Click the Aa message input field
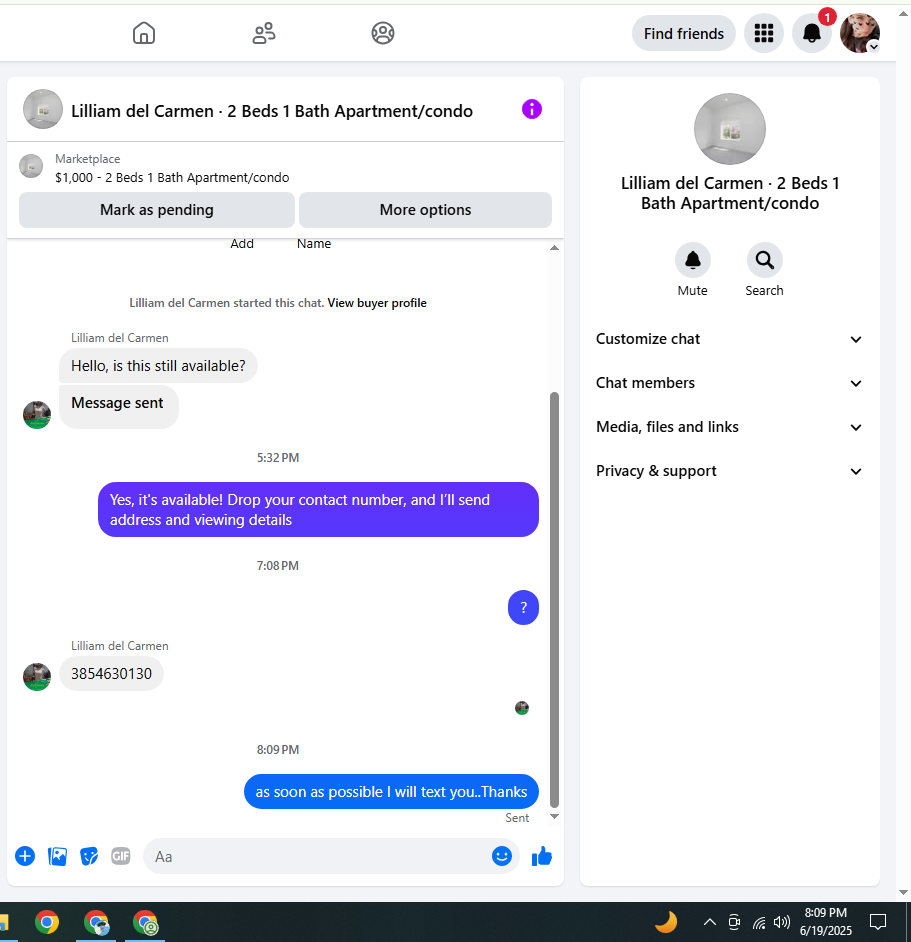 tap(317, 856)
